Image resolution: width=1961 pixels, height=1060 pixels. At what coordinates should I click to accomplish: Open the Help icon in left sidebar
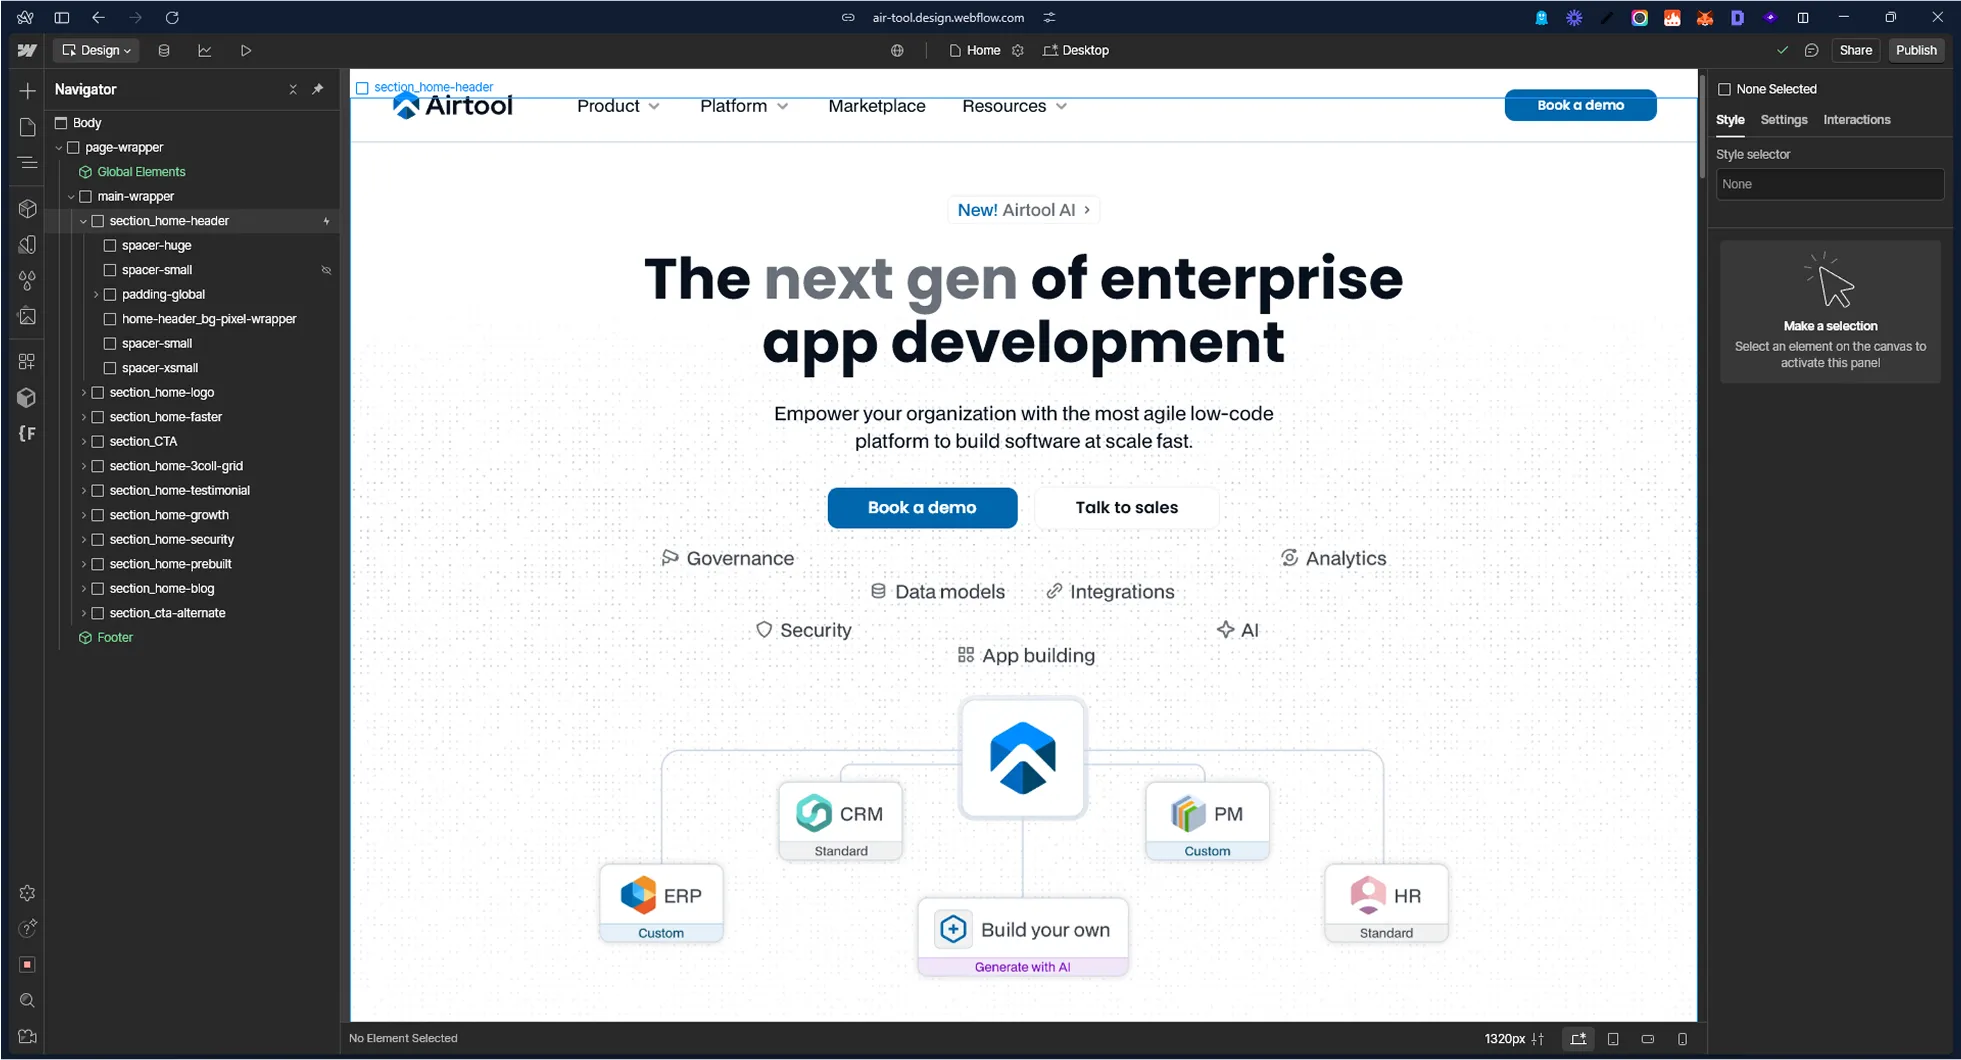[x=27, y=929]
